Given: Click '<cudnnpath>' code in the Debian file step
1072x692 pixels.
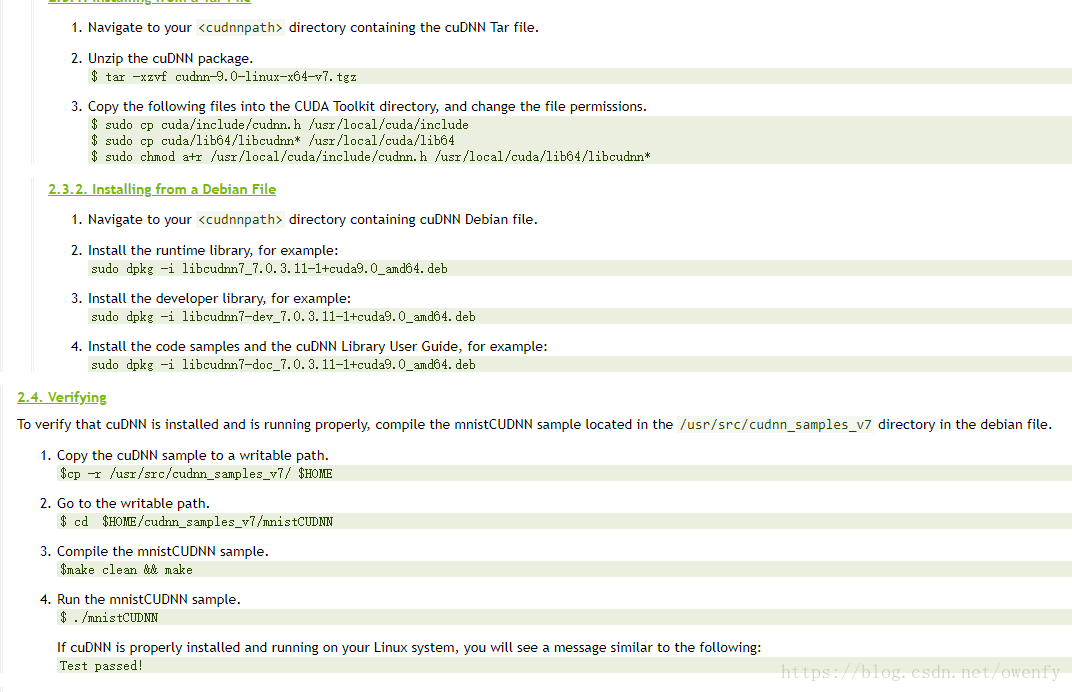Looking at the screenshot, I should click(240, 219).
